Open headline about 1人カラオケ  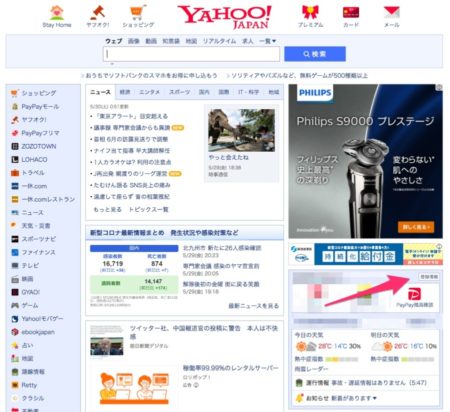point(132,162)
